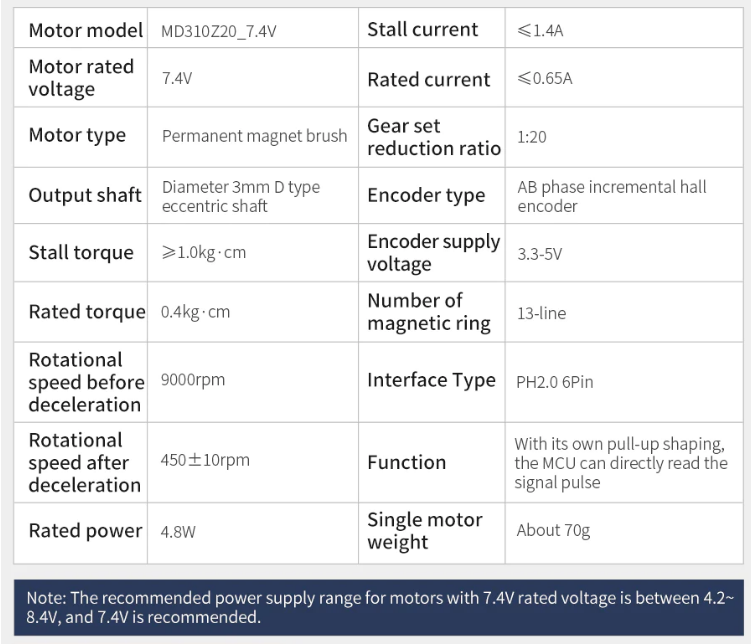The height and width of the screenshot is (644, 751).
Task: Select the About 70g motor weight value
Action: pos(553,531)
